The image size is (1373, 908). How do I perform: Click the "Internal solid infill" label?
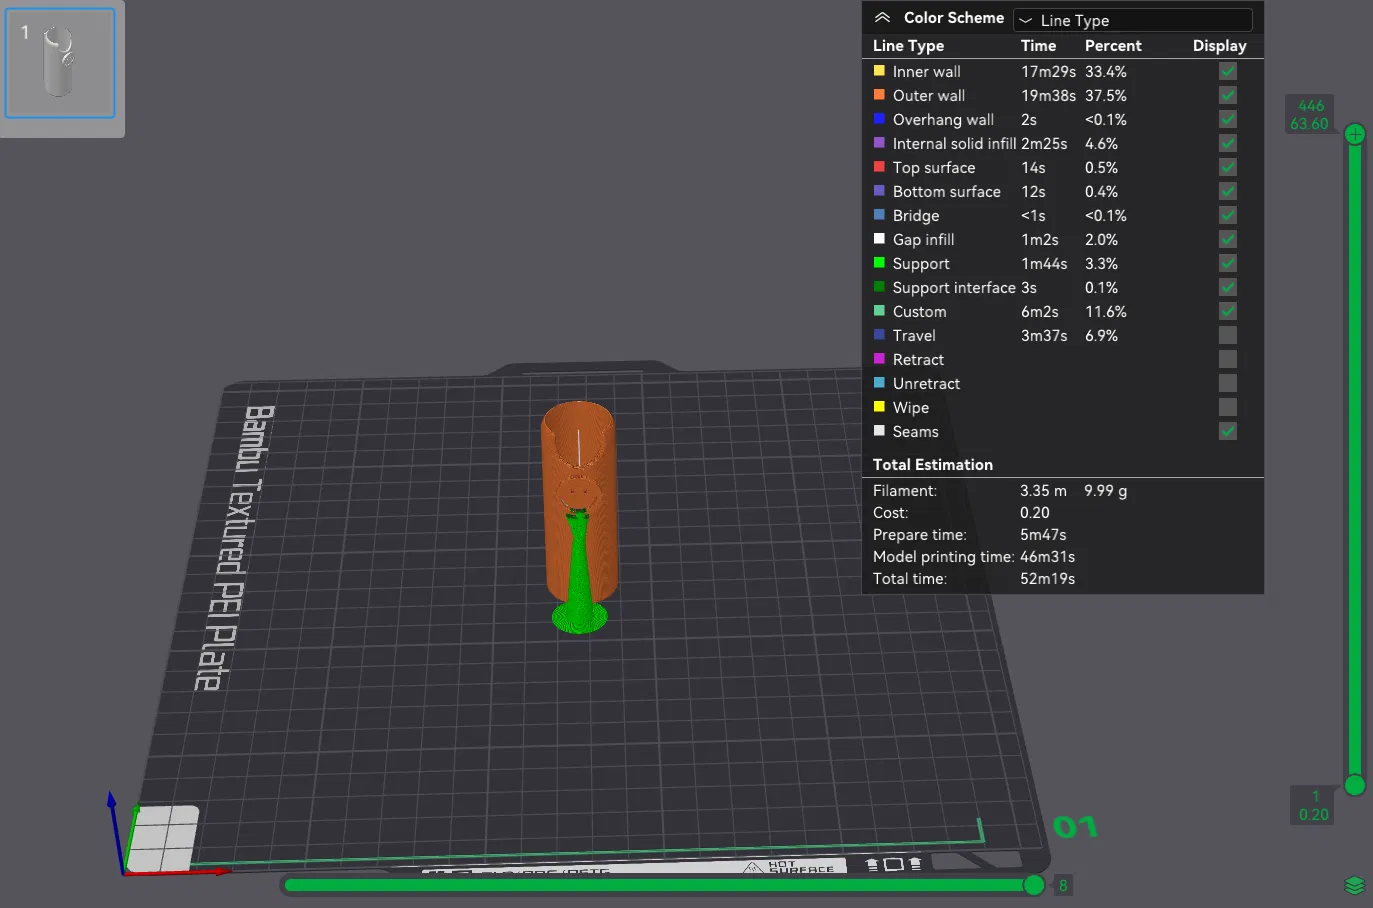coord(954,144)
